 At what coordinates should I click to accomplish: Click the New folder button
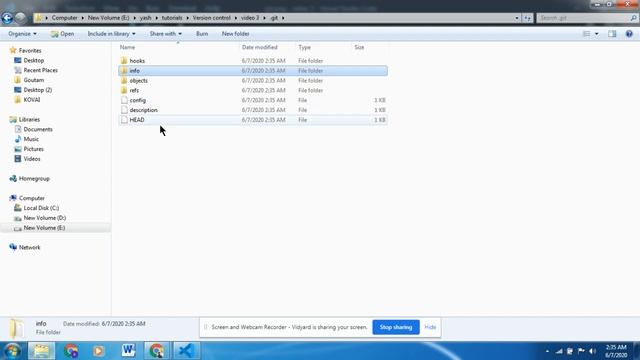click(236, 34)
